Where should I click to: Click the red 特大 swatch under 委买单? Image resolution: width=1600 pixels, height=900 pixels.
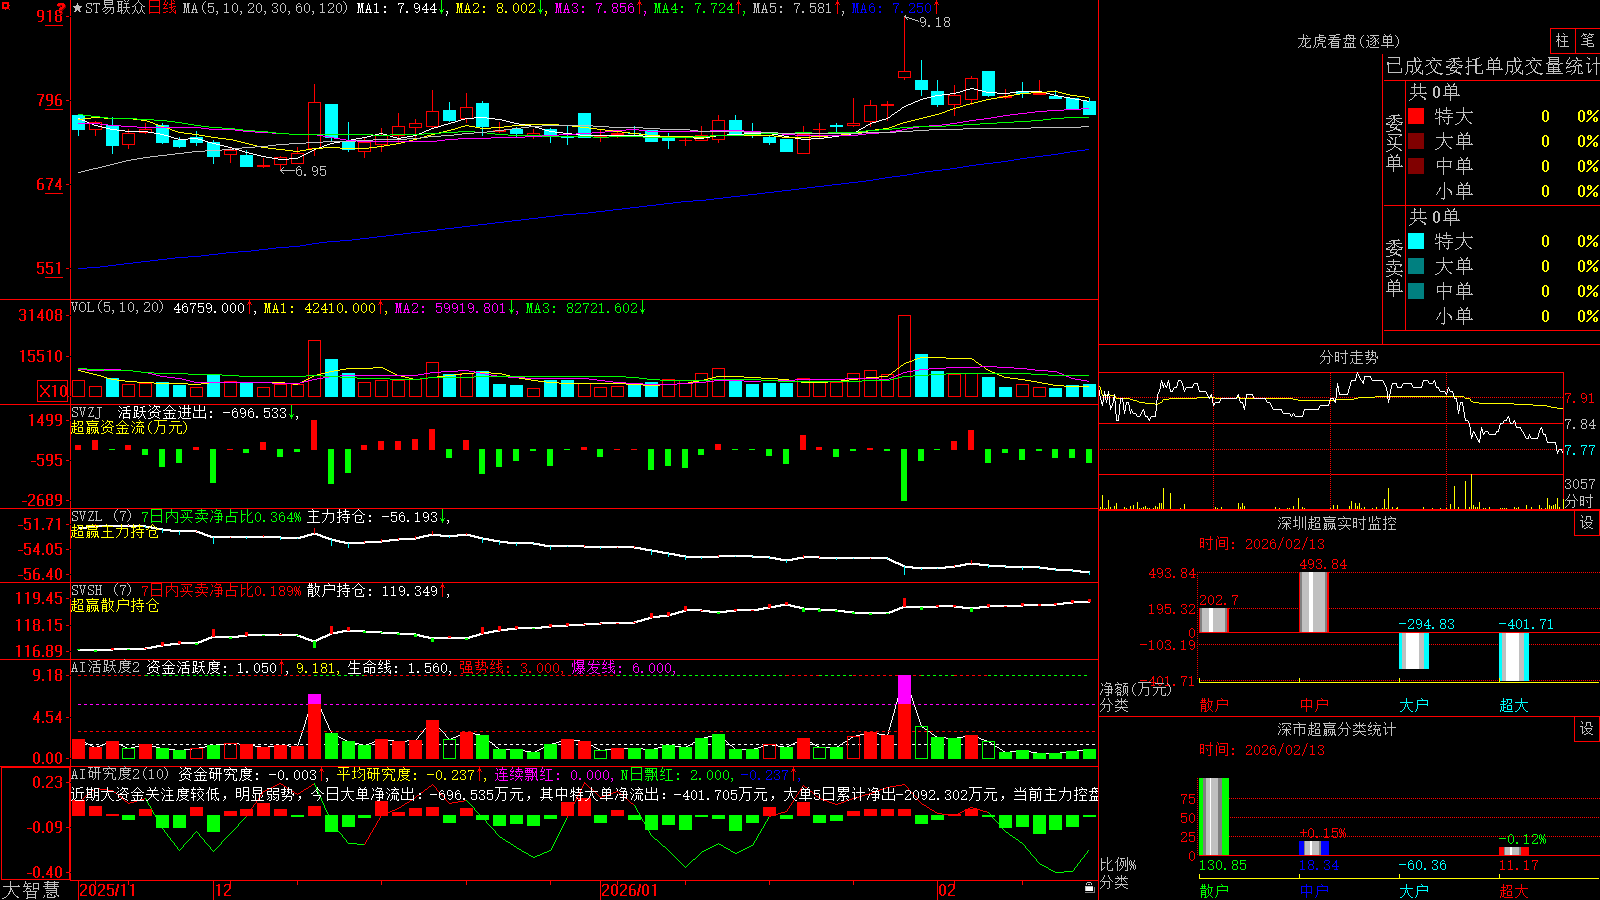[x=1416, y=116]
